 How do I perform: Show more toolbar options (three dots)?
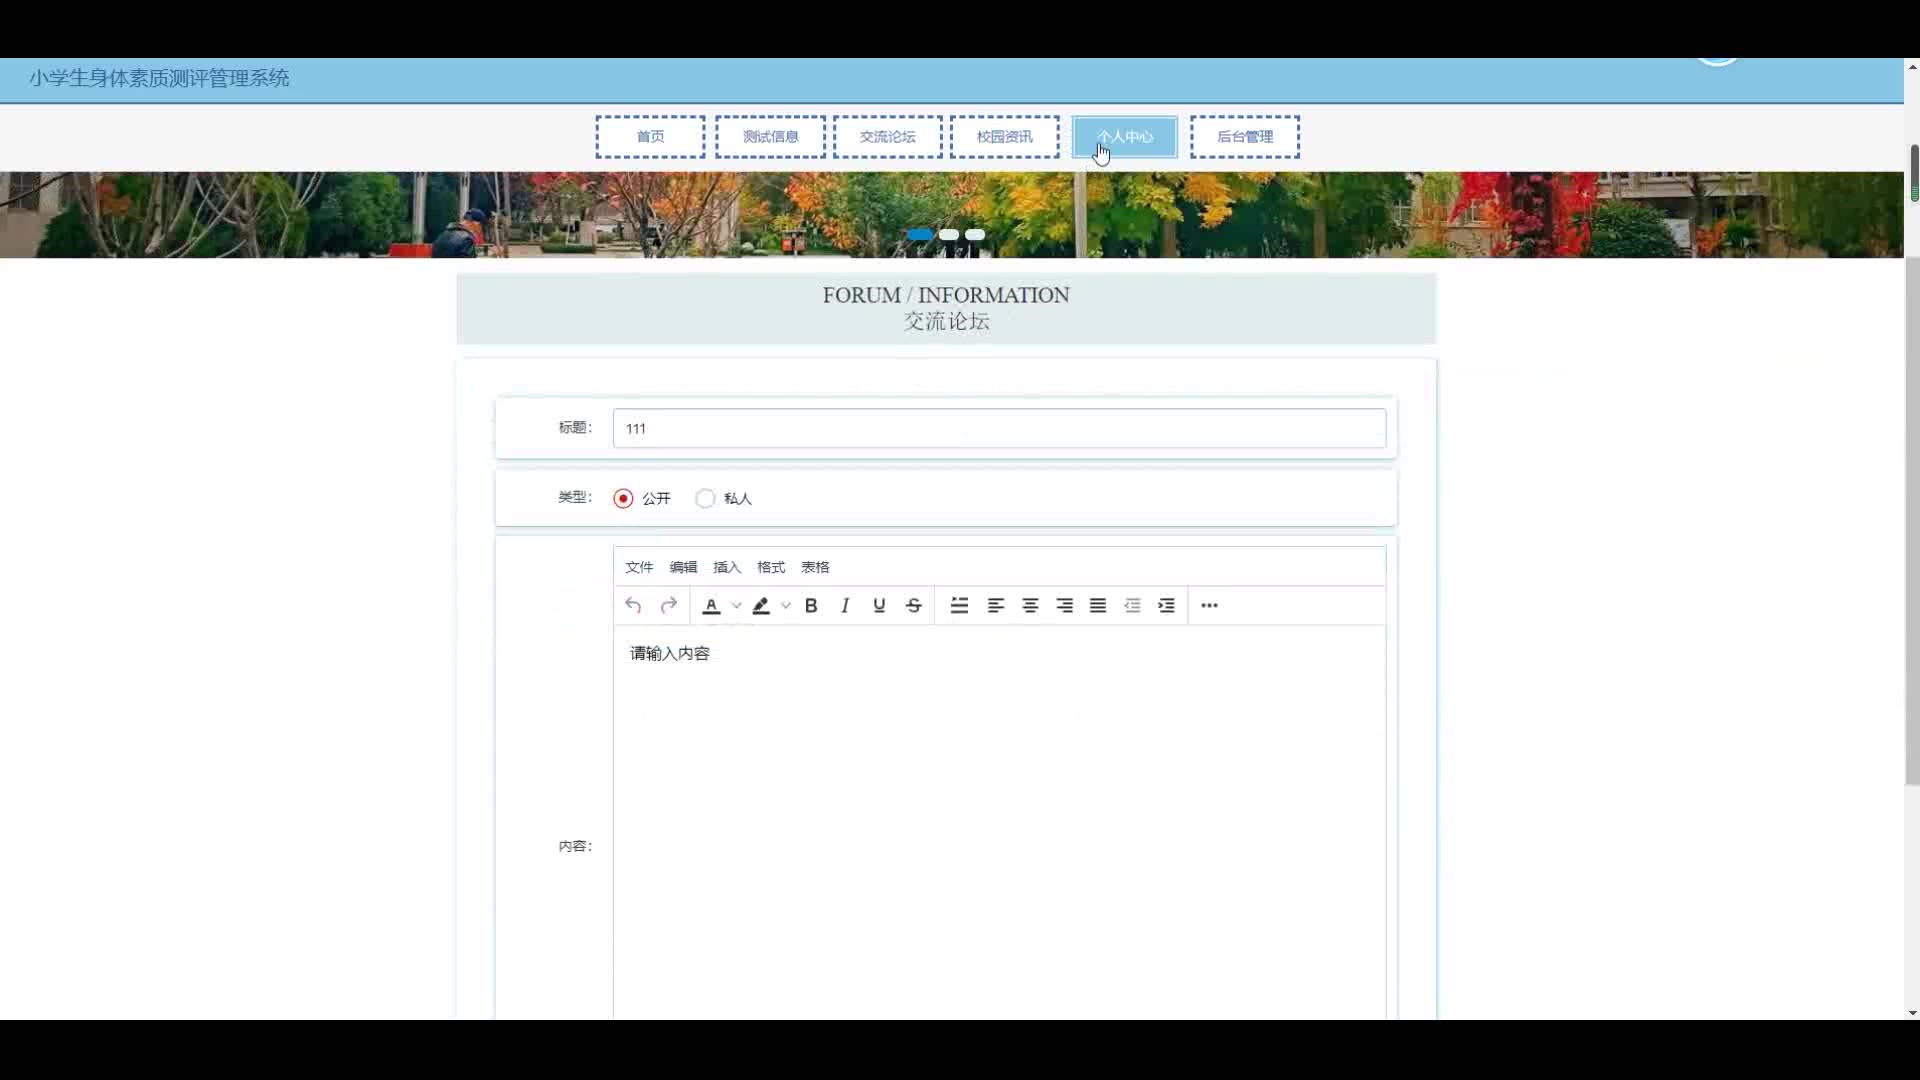coord(1209,605)
